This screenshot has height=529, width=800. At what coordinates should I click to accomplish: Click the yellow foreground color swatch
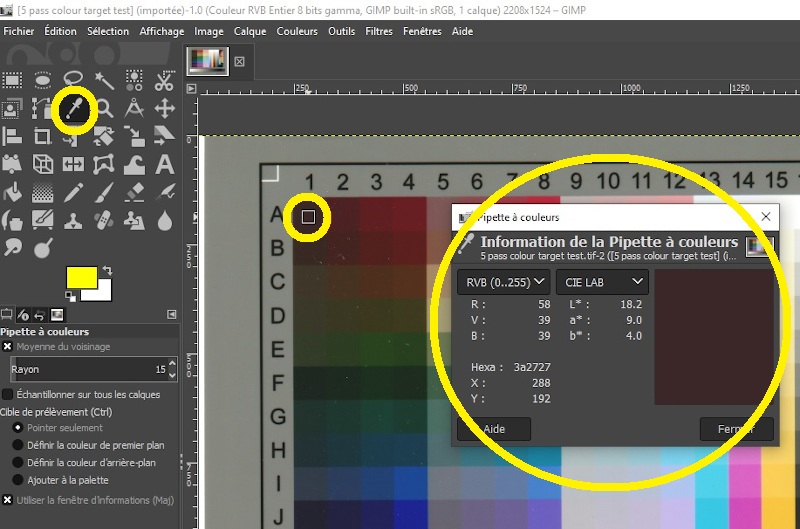tap(80, 277)
